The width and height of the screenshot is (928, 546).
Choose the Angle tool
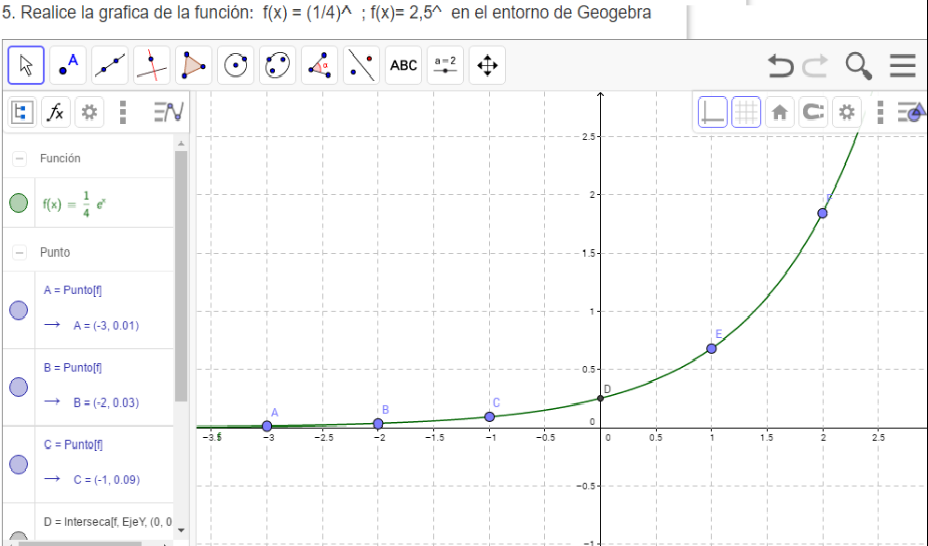[320, 65]
